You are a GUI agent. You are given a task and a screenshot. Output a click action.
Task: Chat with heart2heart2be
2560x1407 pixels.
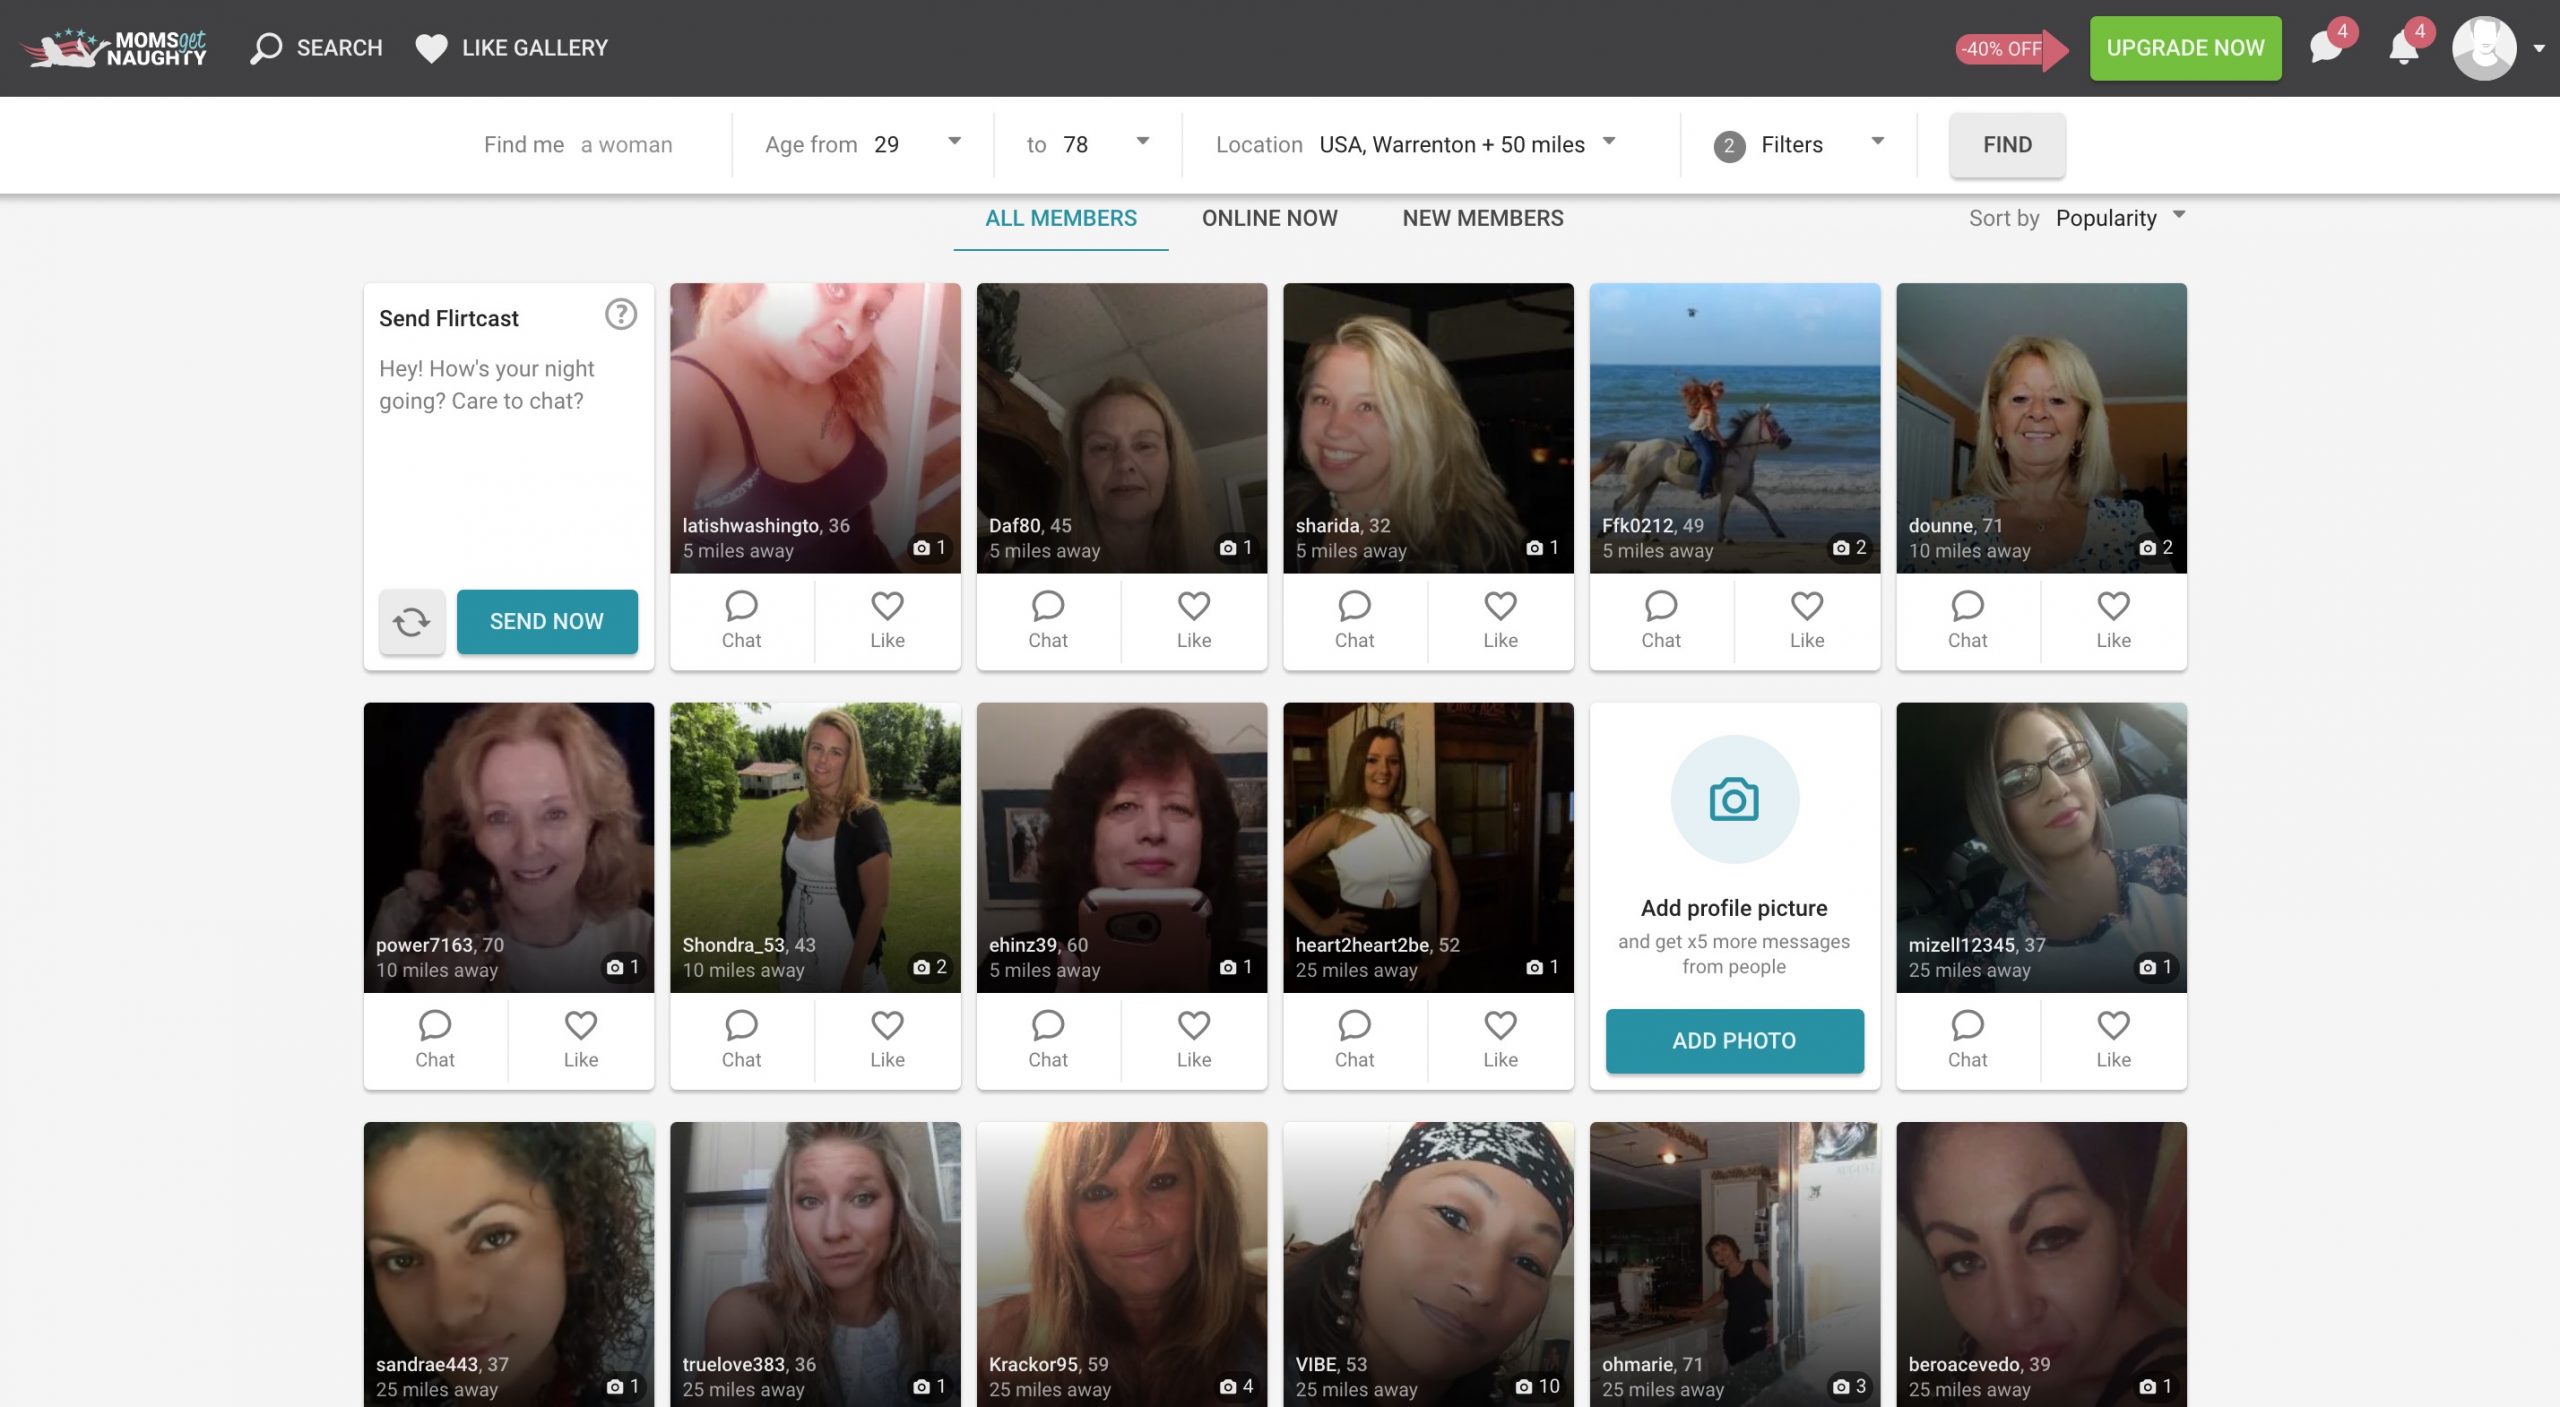point(1354,1040)
